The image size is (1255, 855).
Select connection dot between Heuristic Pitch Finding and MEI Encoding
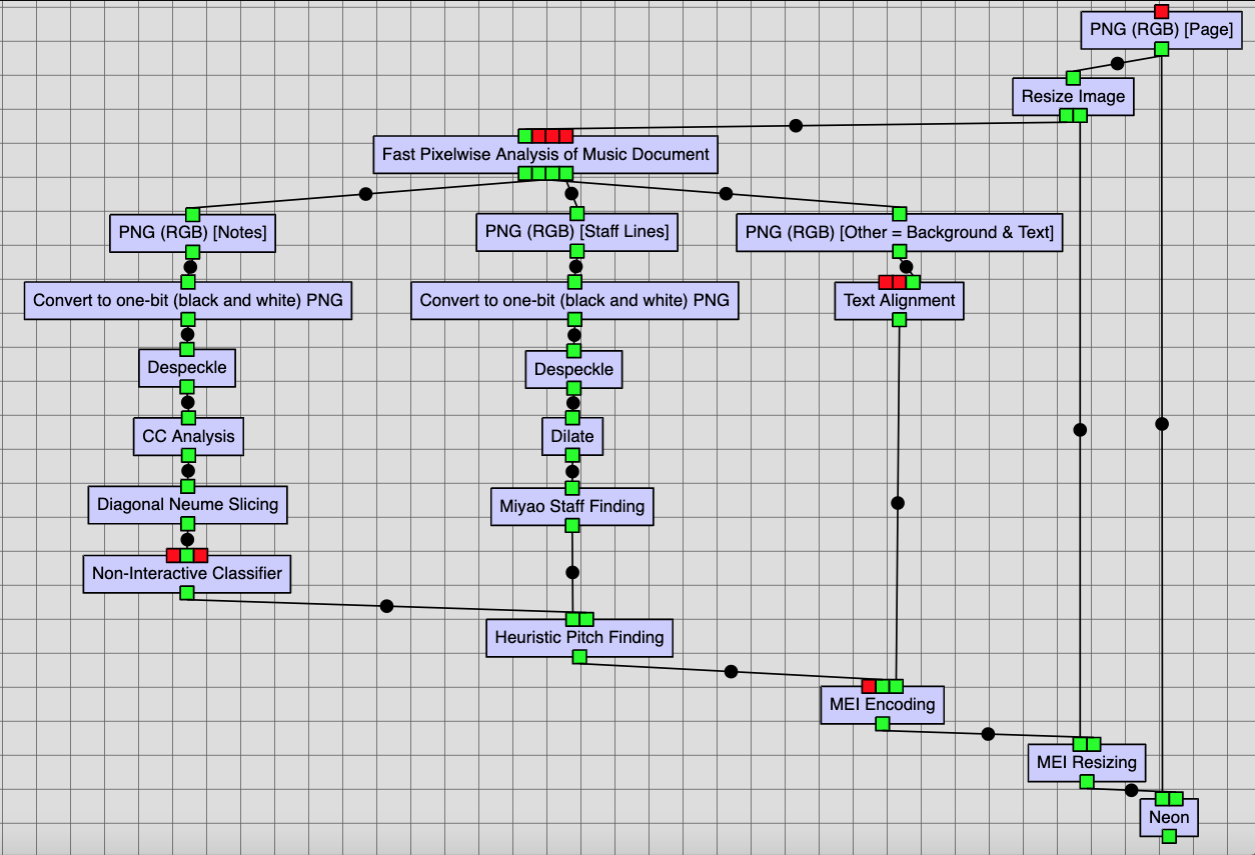731,672
